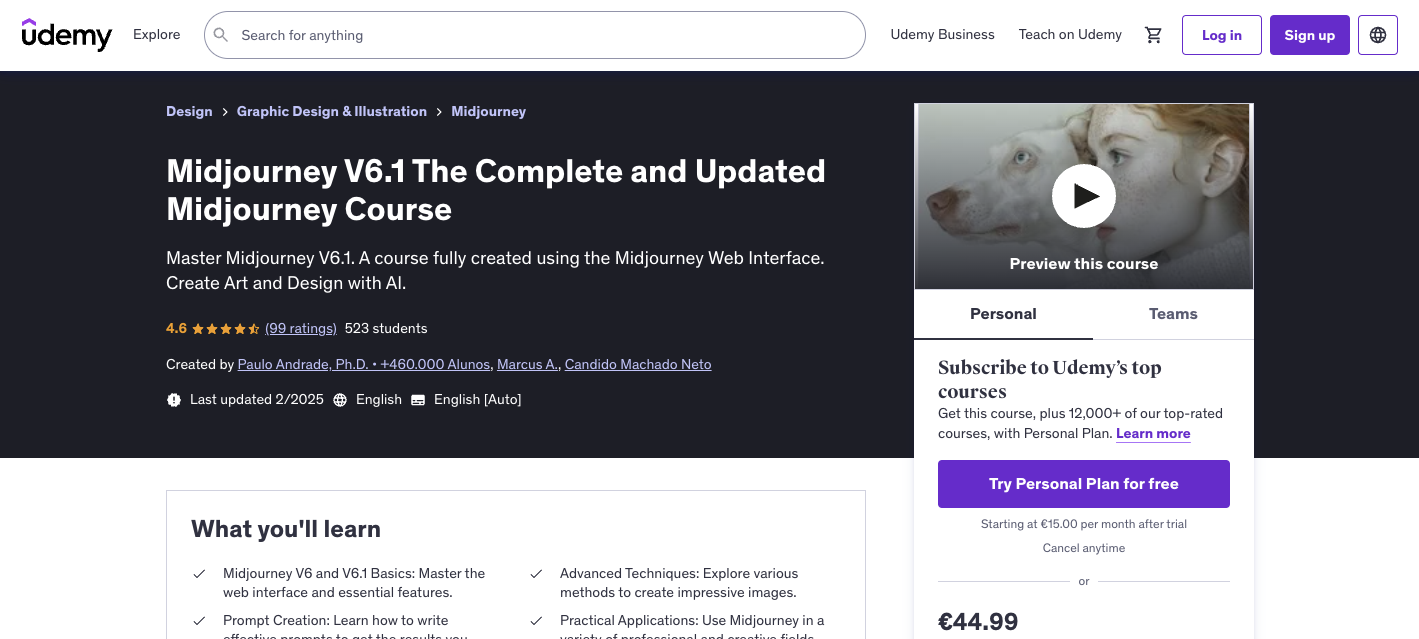The height and width of the screenshot is (639, 1419).
Task: Select the Personal tab
Action: [1003, 314]
